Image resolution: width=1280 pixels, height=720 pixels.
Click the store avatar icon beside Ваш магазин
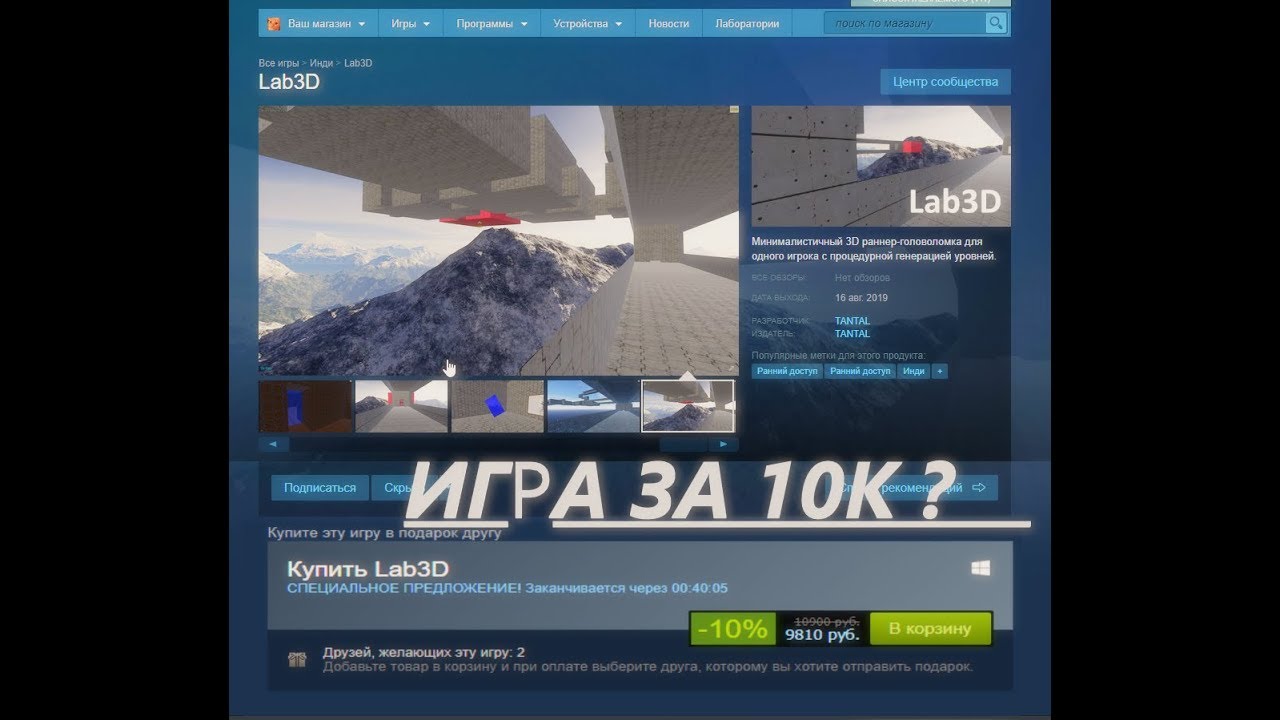point(274,24)
